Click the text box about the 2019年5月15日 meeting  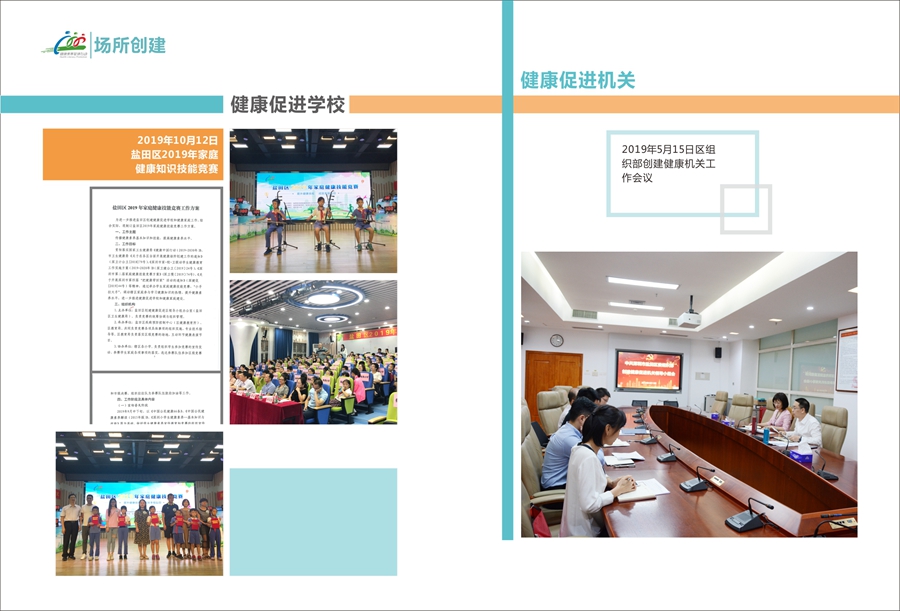point(681,171)
